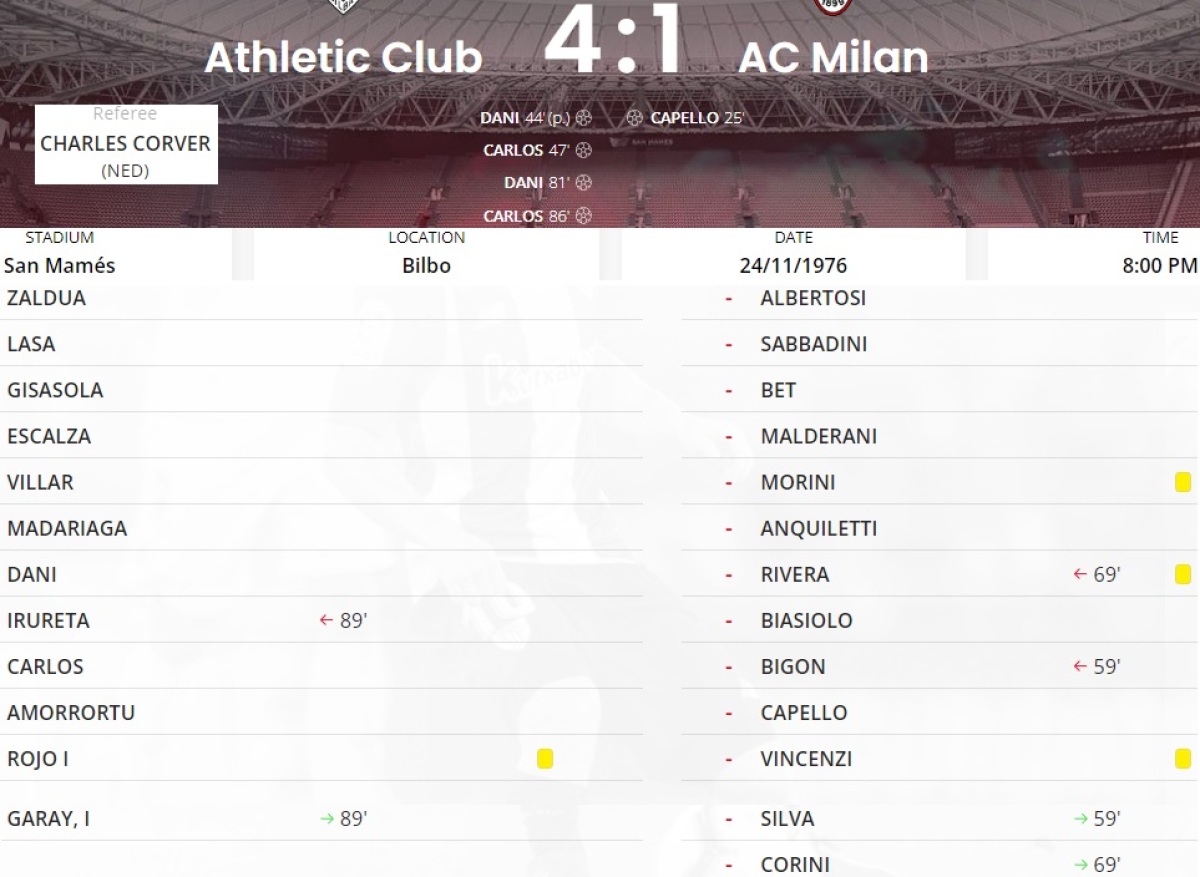Click the goal ball icon beside Capello 25'
The image size is (1200, 877).
point(634,118)
